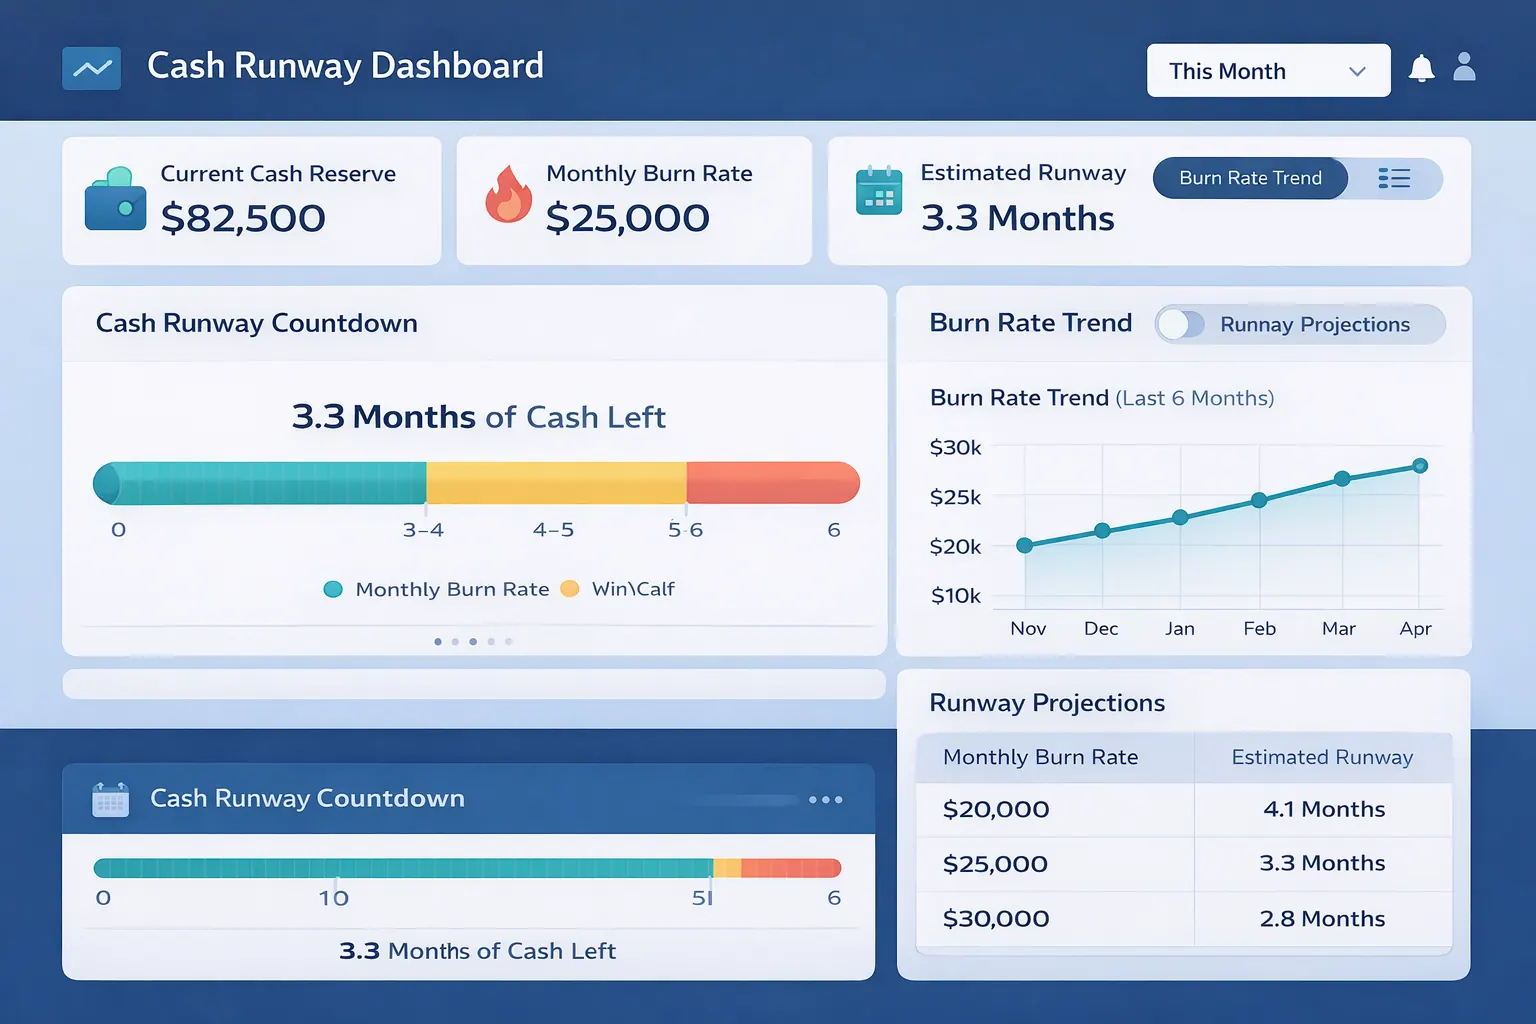Click the 4–5 scale label under runway bar

tap(553, 530)
